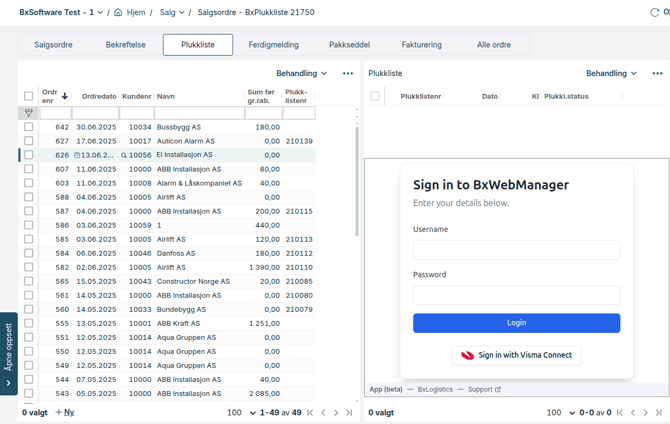Open page size dropdown in order list footer

point(241,412)
